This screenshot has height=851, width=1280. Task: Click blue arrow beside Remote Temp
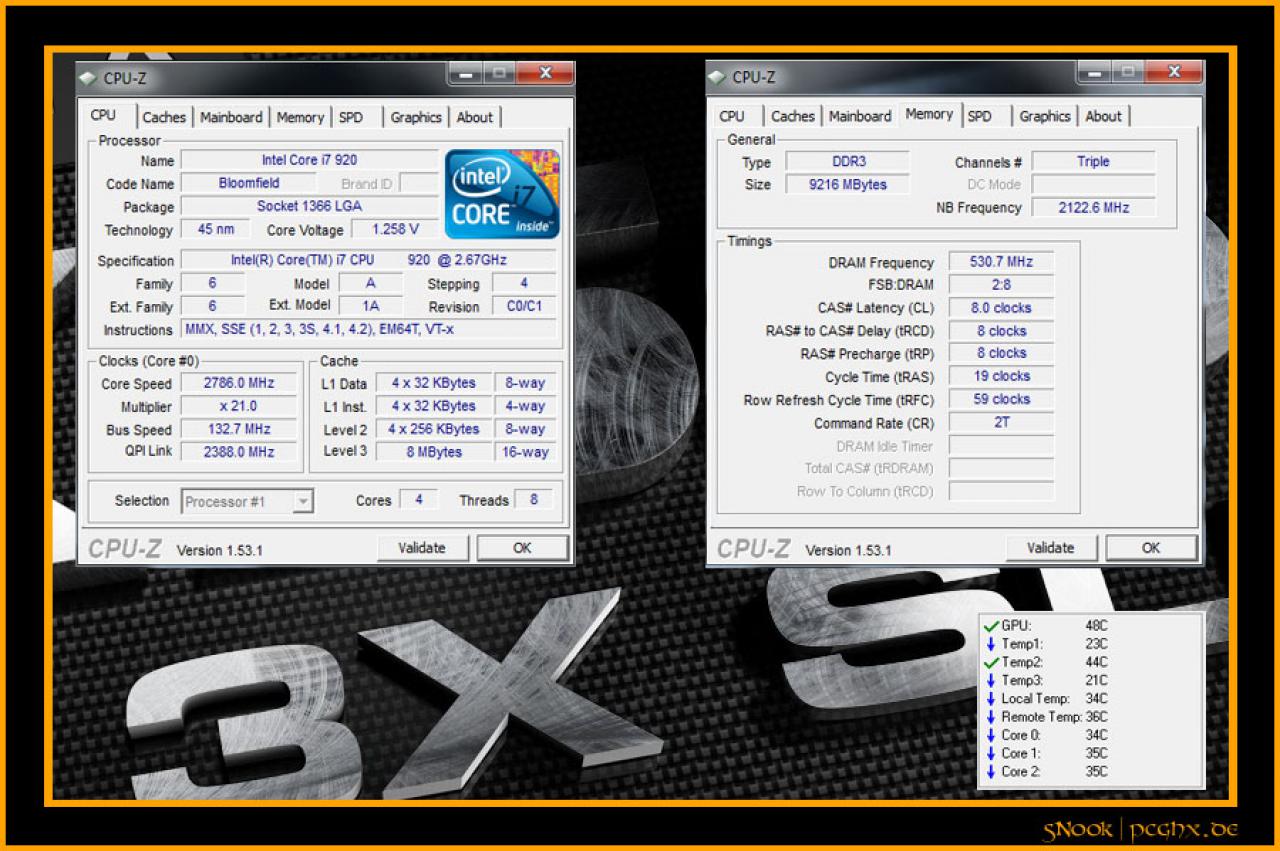tap(991, 716)
